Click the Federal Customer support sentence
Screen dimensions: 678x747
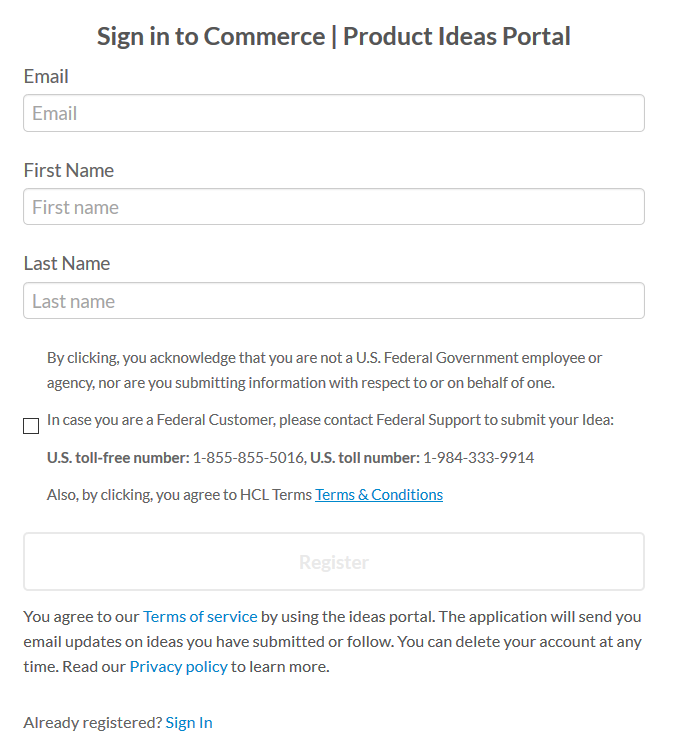coord(330,420)
